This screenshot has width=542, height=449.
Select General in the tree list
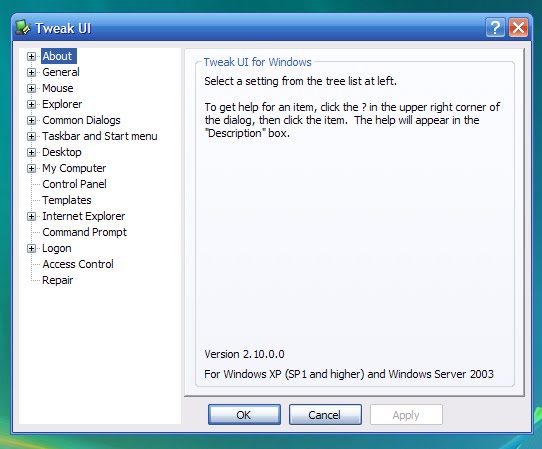(x=61, y=72)
